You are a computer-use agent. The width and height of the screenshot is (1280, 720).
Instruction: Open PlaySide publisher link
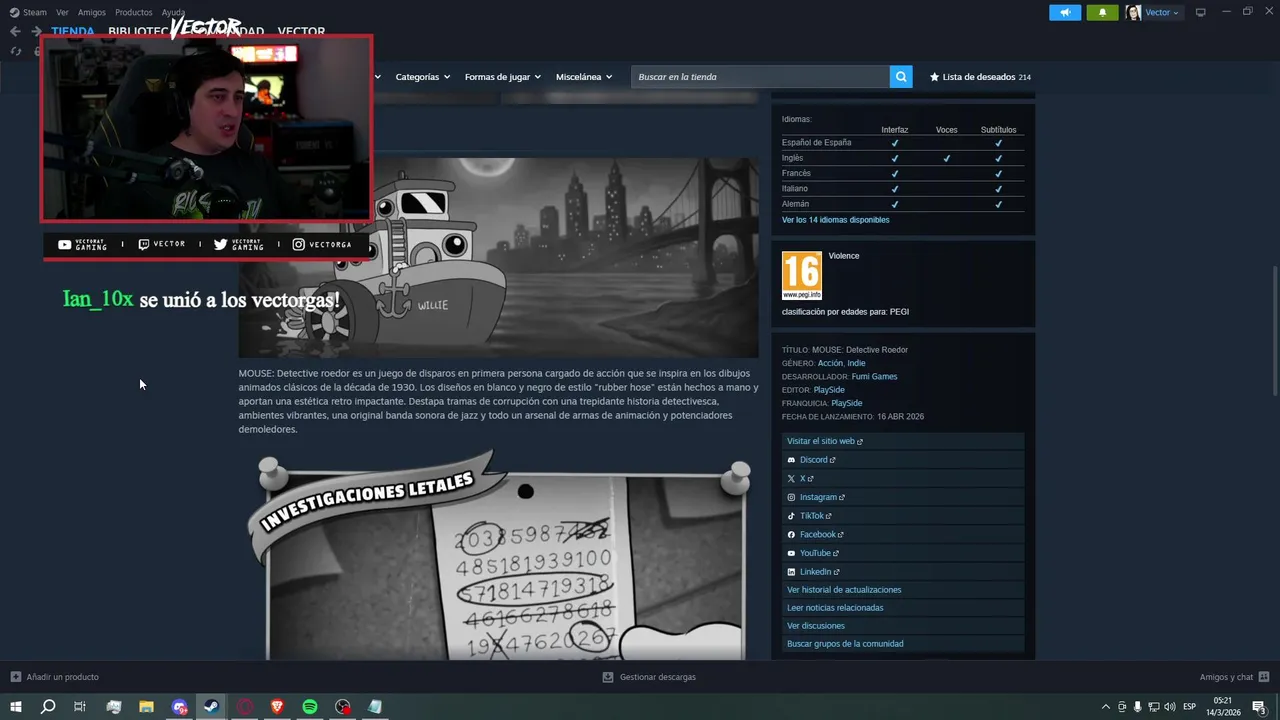click(829, 390)
